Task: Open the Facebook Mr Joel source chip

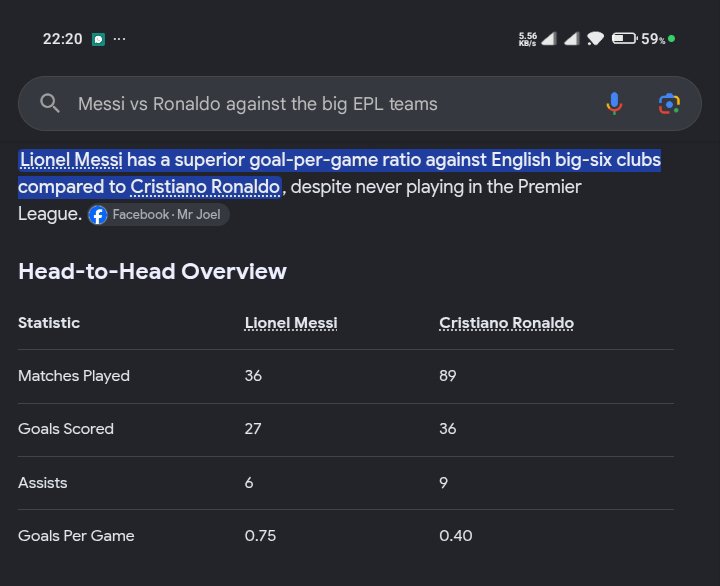Action: tap(158, 214)
